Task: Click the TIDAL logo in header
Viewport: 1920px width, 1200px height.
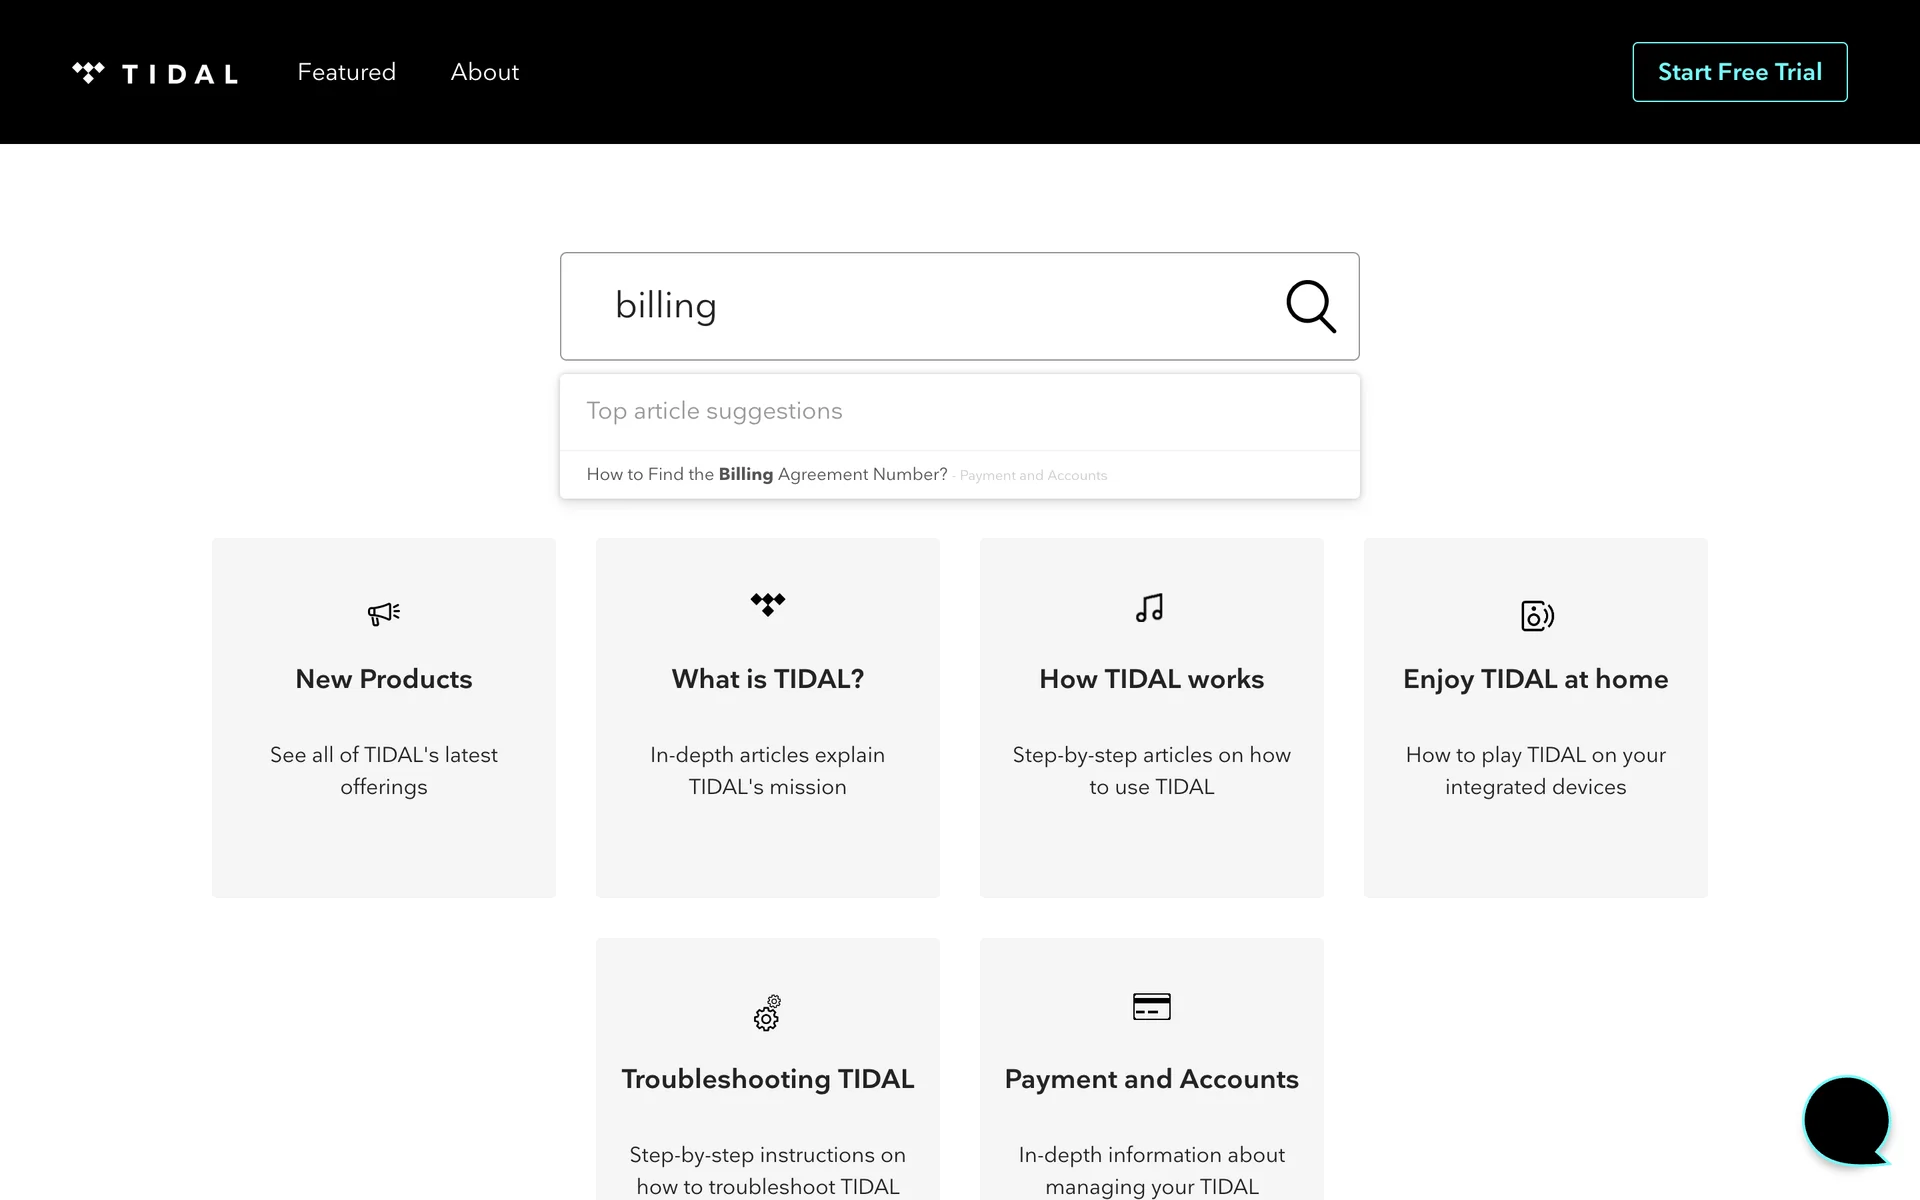Action: point(155,73)
